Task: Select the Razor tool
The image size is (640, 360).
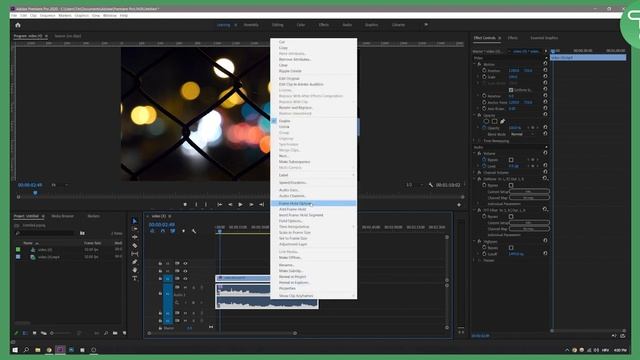Action: pyautogui.click(x=135, y=245)
